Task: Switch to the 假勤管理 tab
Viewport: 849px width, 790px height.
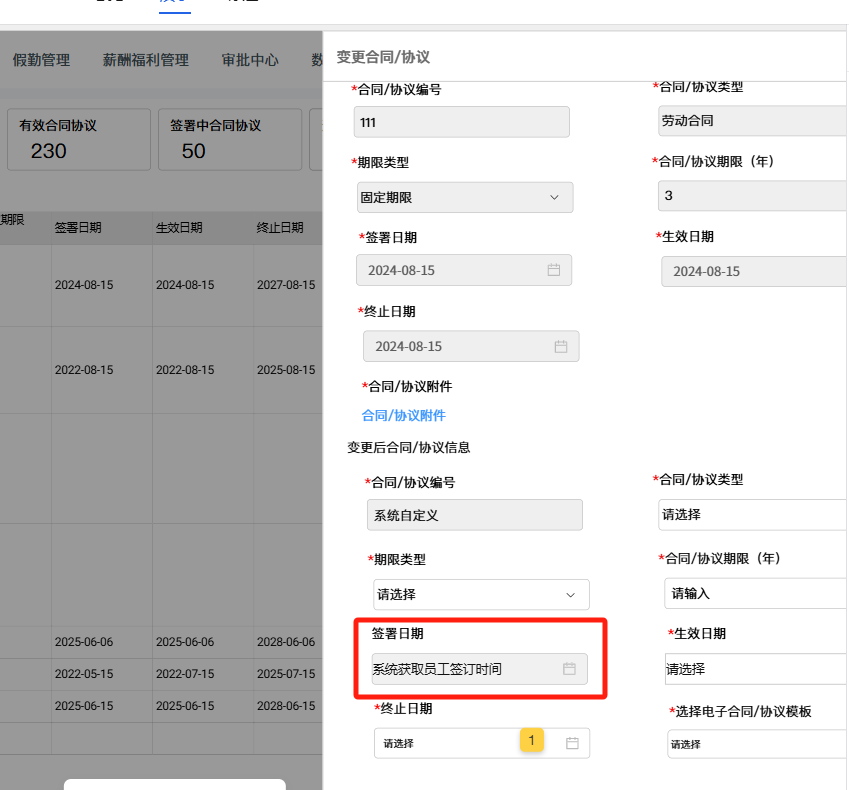Action: tap(41, 60)
